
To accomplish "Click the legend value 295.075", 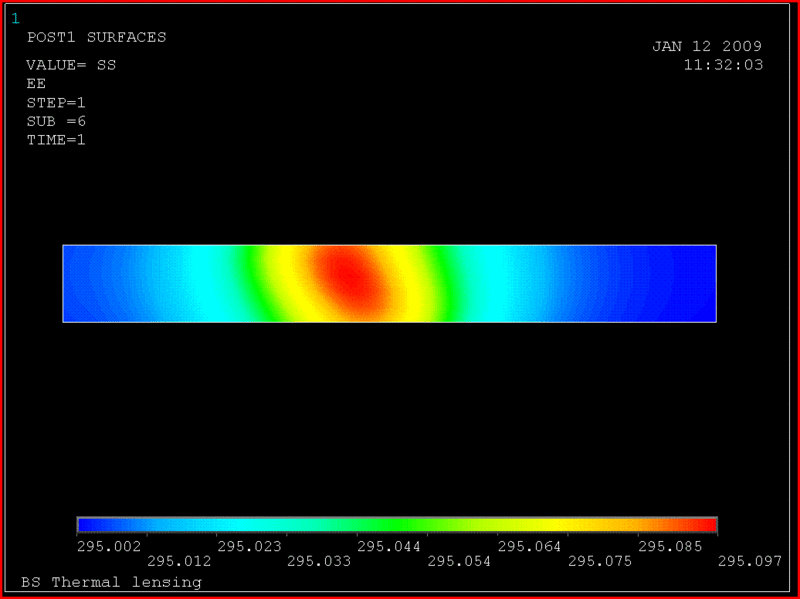I will pyautogui.click(x=600, y=561).
